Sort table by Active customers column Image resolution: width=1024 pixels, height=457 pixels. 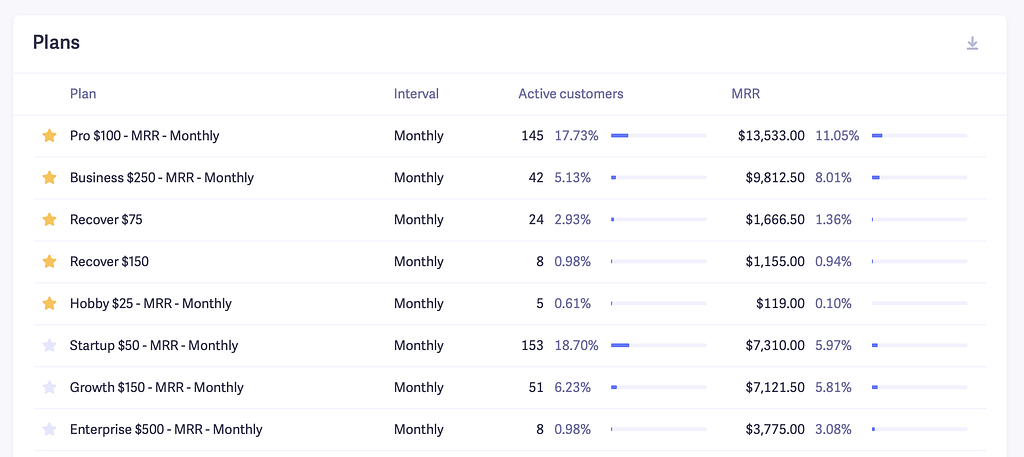point(570,94)
